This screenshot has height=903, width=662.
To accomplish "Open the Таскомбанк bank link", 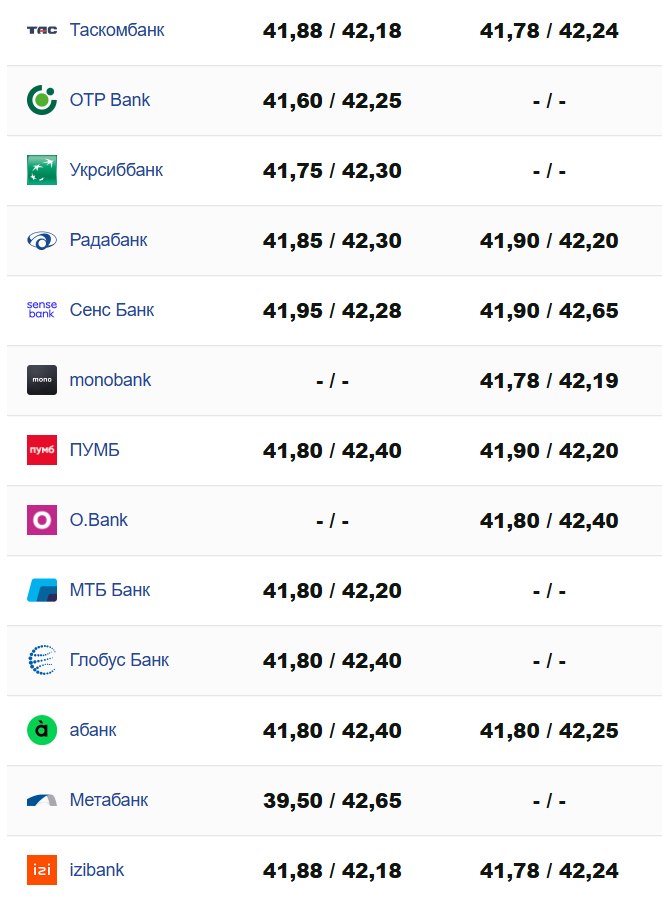I will pyautogui.click(x=117, y=30).
